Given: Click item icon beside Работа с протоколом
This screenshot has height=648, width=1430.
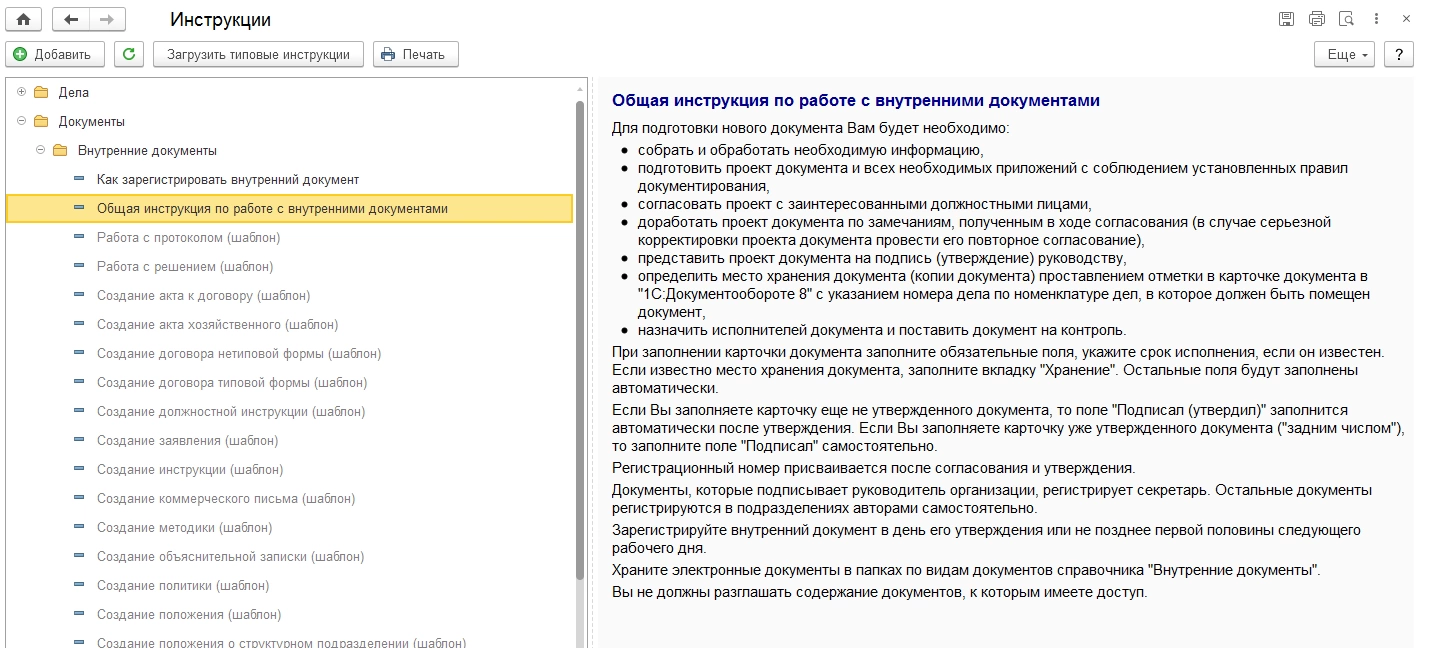Looking at the screenshot, I should click(79, 237).
